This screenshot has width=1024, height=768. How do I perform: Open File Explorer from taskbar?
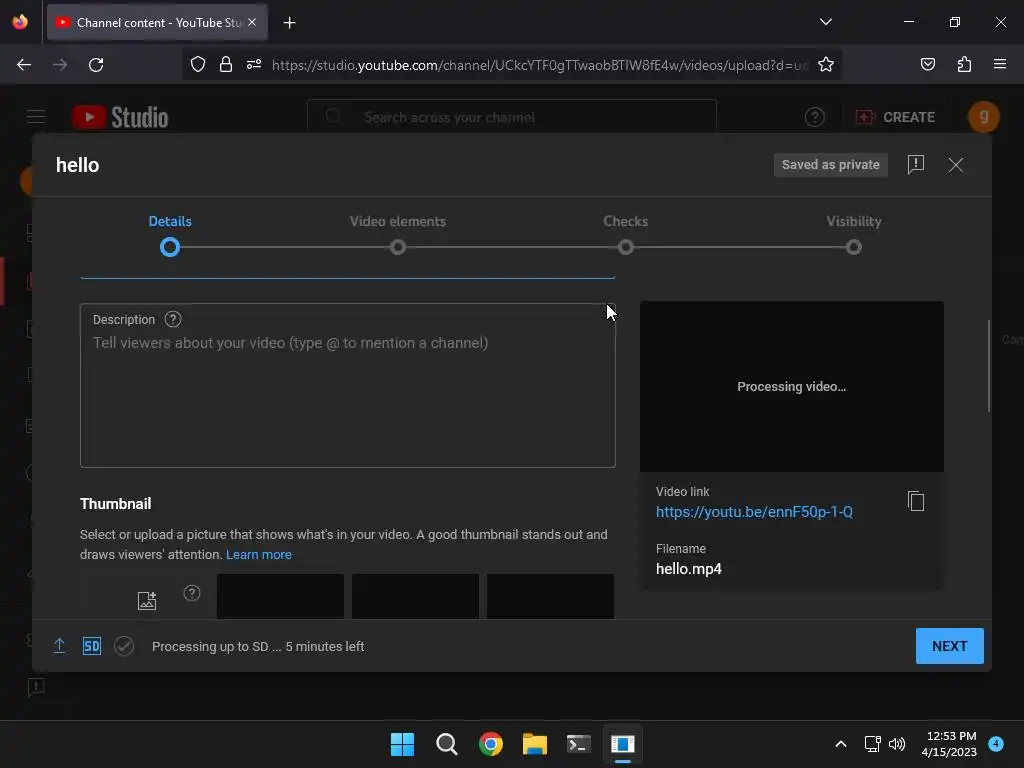(534, 744)
